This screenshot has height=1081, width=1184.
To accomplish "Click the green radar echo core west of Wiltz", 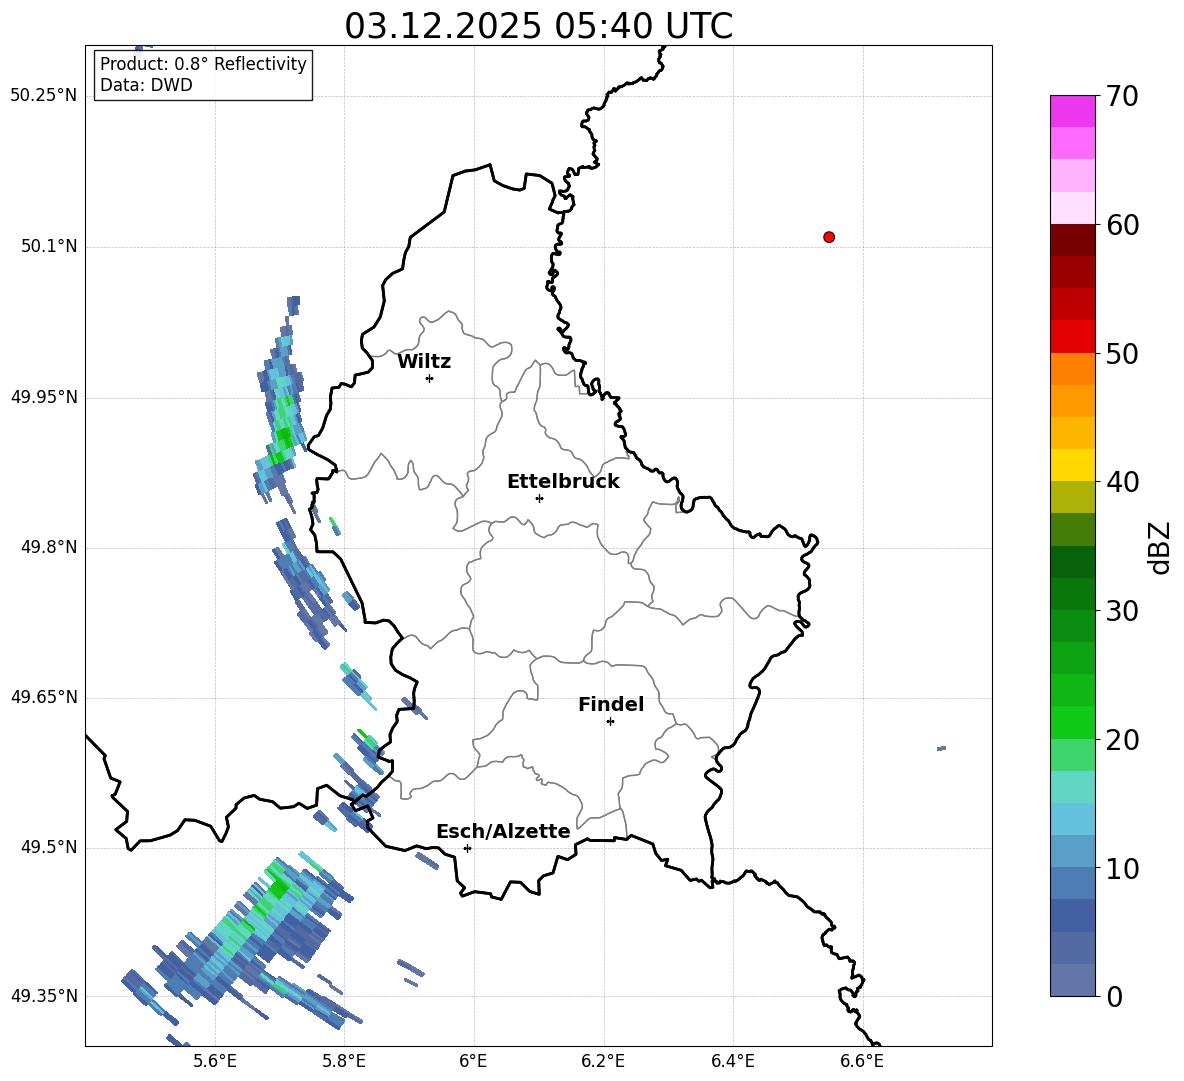I will 283,437.
